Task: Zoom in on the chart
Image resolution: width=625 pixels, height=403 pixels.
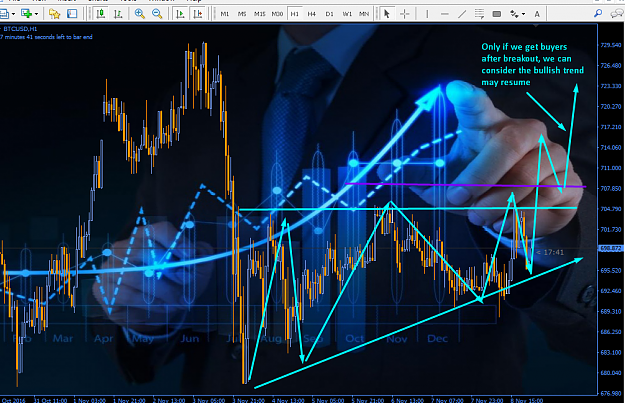Action: pyautogui.click(x=140, y=14)
